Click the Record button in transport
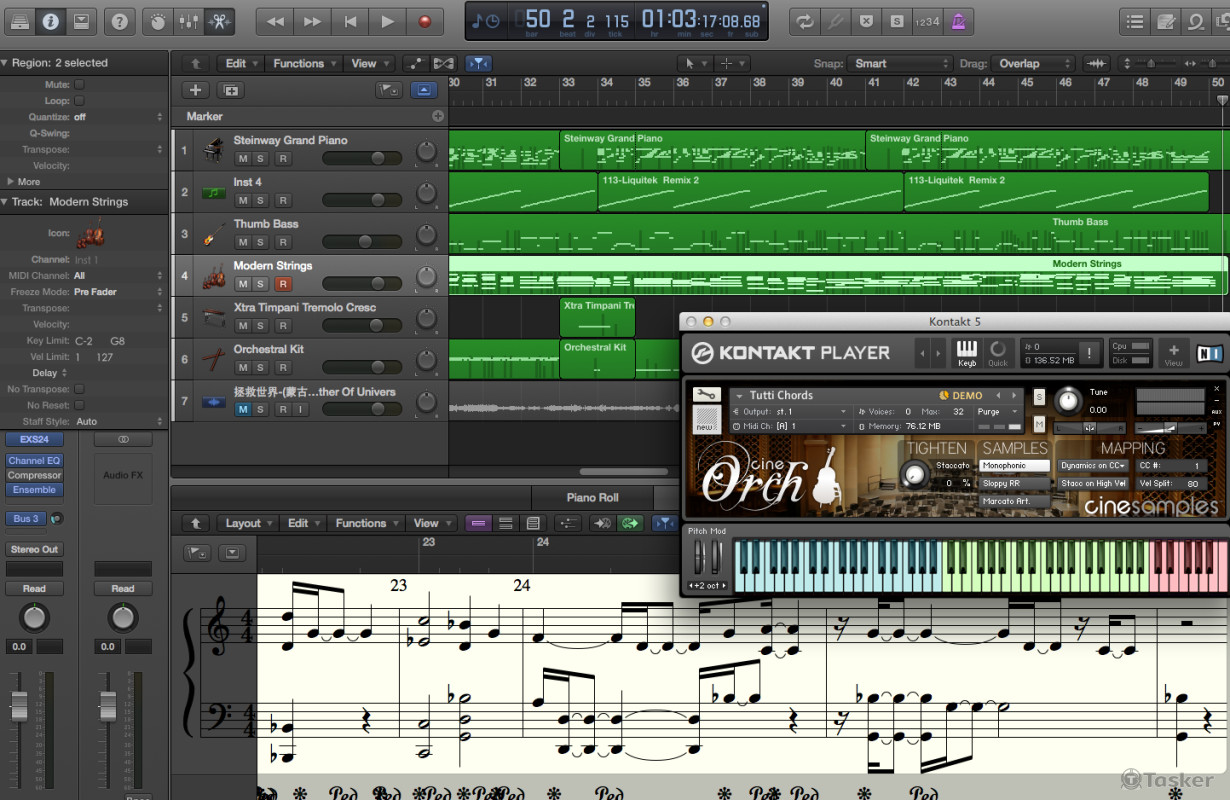This screenshot has height=800, width=1230. [424, 21]
